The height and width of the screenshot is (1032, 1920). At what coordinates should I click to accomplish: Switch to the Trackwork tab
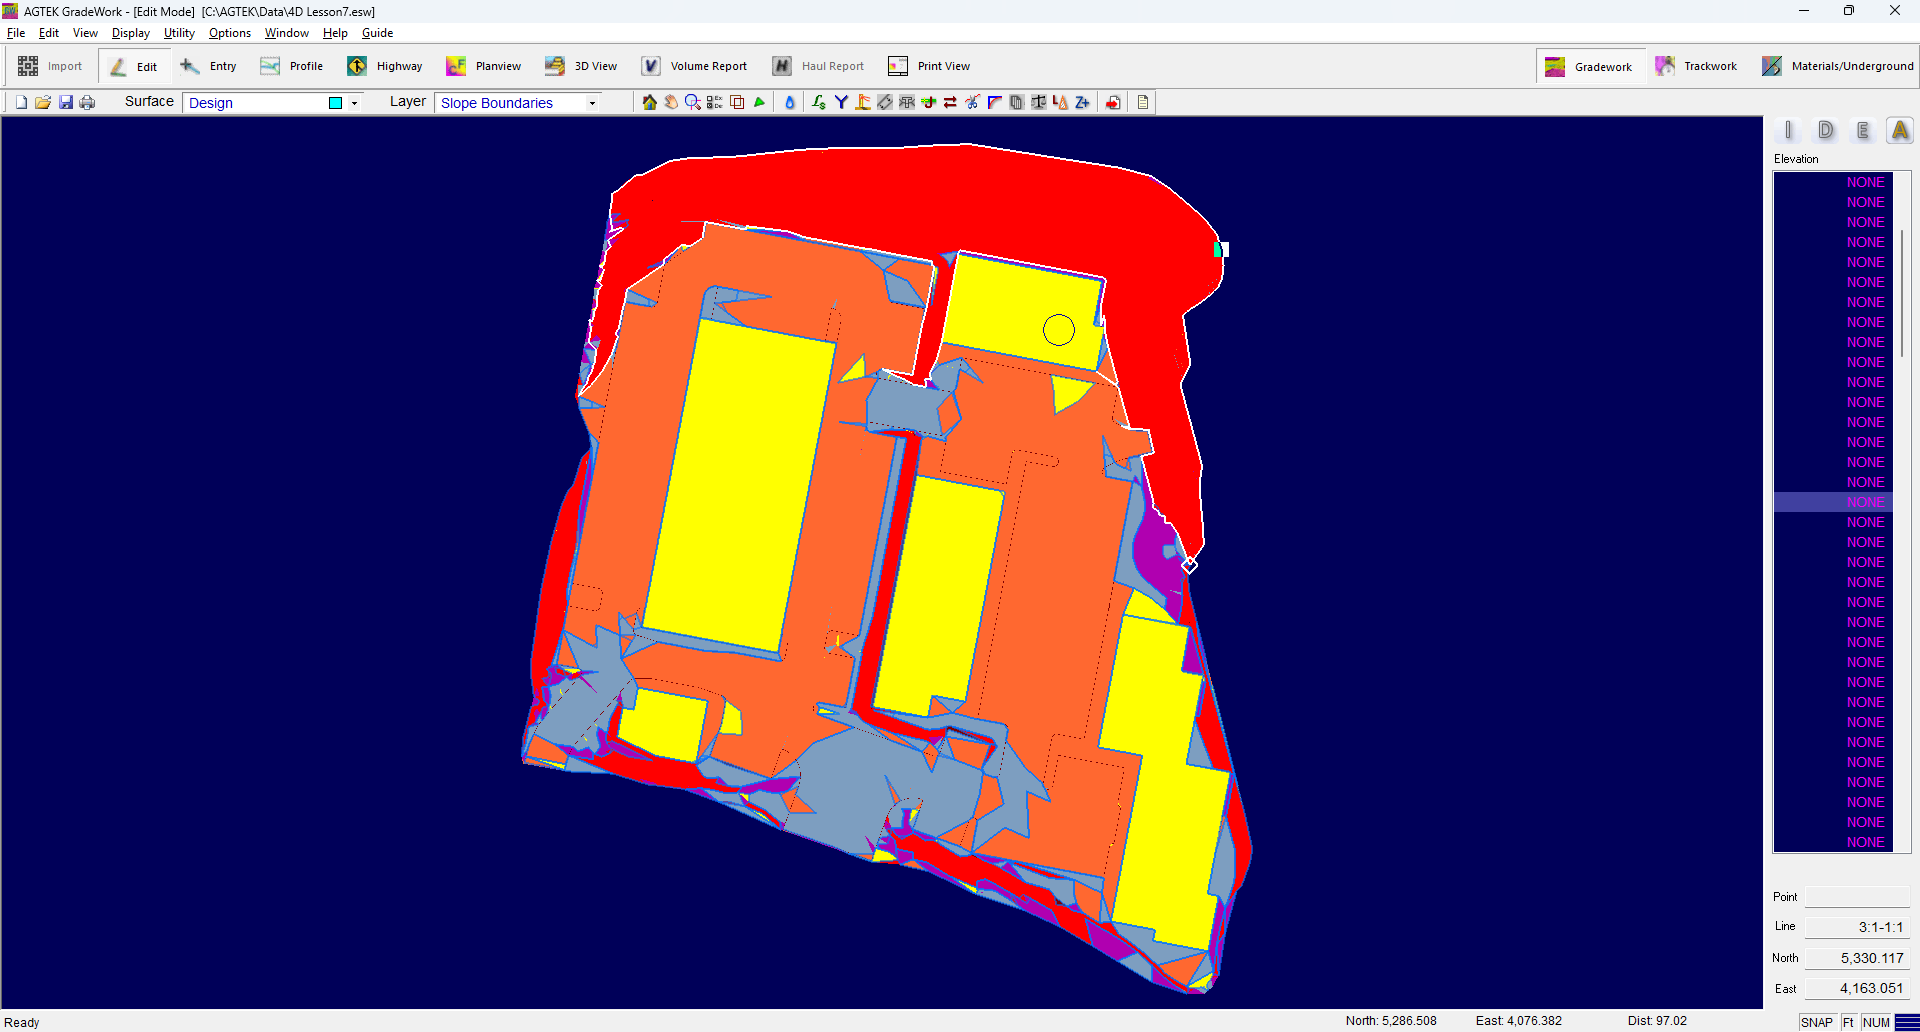point(1696,66)
